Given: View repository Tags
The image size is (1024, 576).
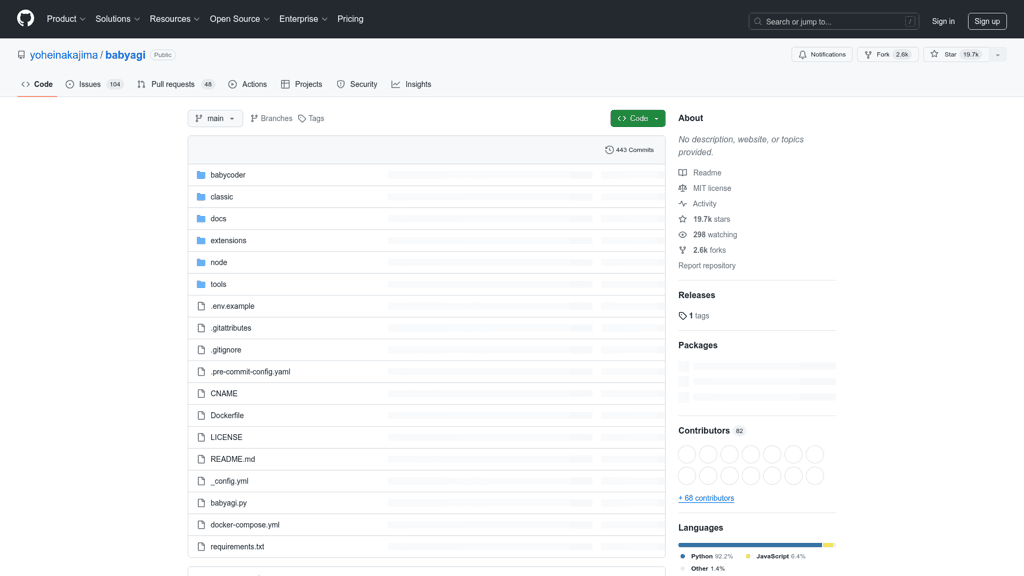Looking at the screenshot, I should [x=311, y=118].
